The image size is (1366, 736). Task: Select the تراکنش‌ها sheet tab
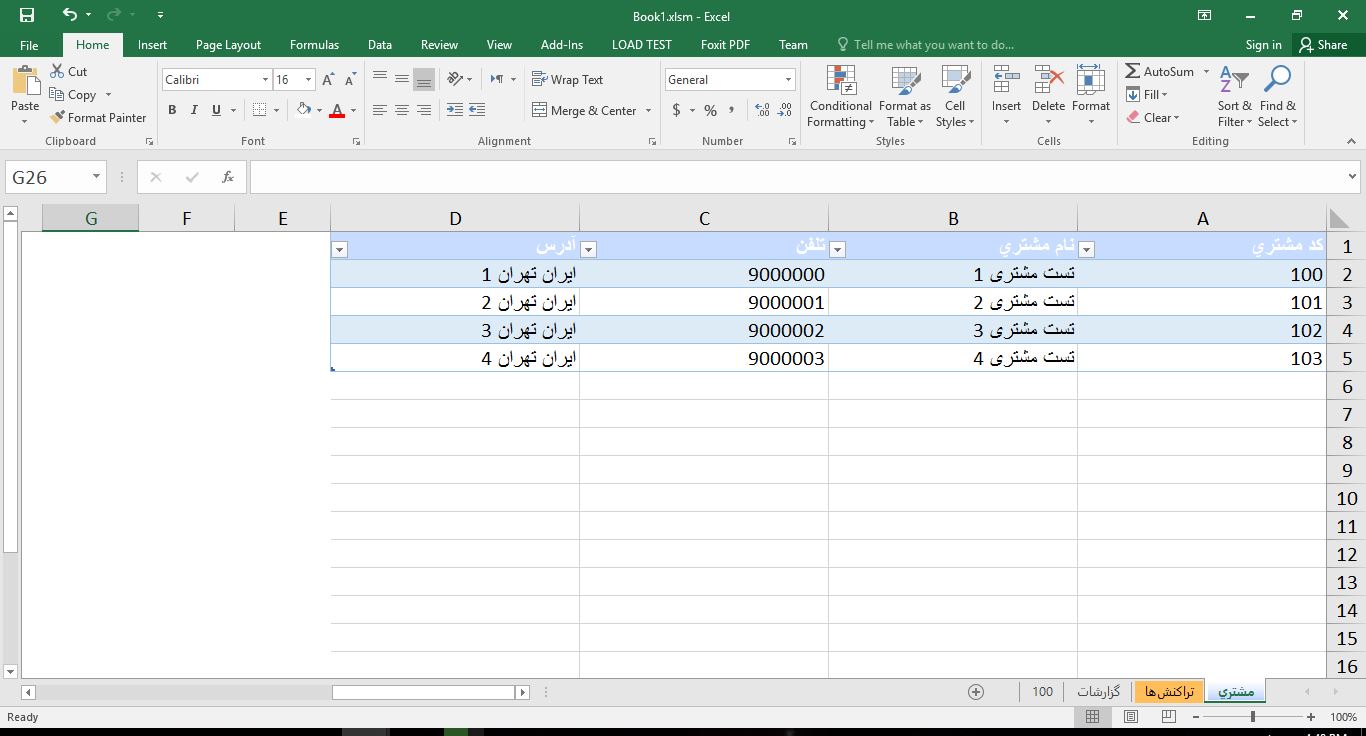1169,691
